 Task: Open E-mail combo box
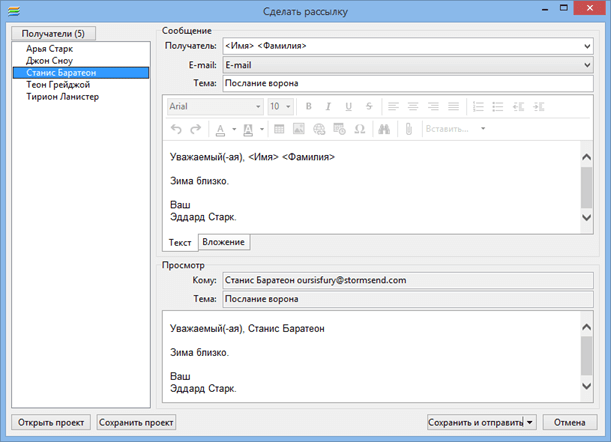[408, 65]
